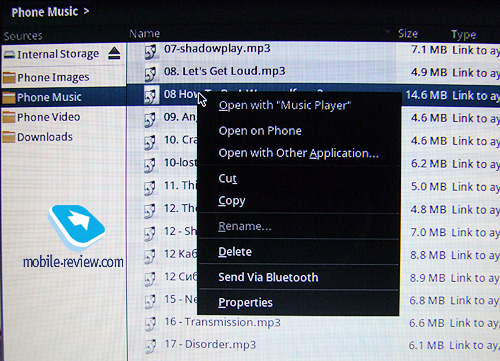The height and width of the screenshot is (361, 500).
Task: Sort files by the Name column header
Action: coord(145,34)
